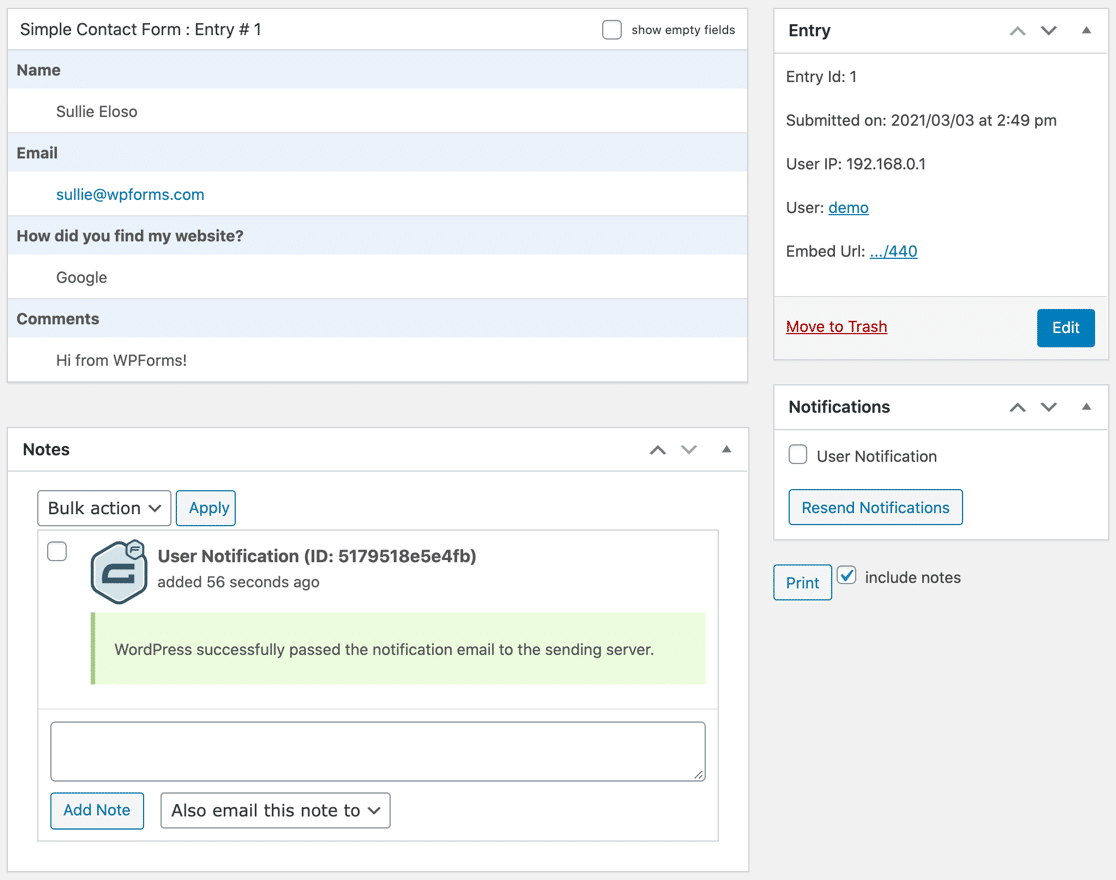Click Resend Notifications button
This screenshot has height=880, width=1116.
[875, 508]
